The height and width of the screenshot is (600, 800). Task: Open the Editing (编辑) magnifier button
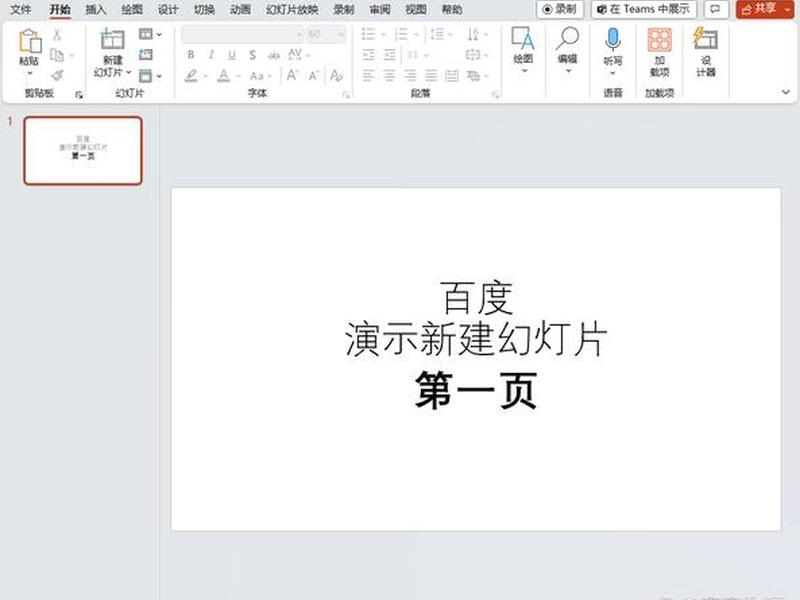coord(567,51)
